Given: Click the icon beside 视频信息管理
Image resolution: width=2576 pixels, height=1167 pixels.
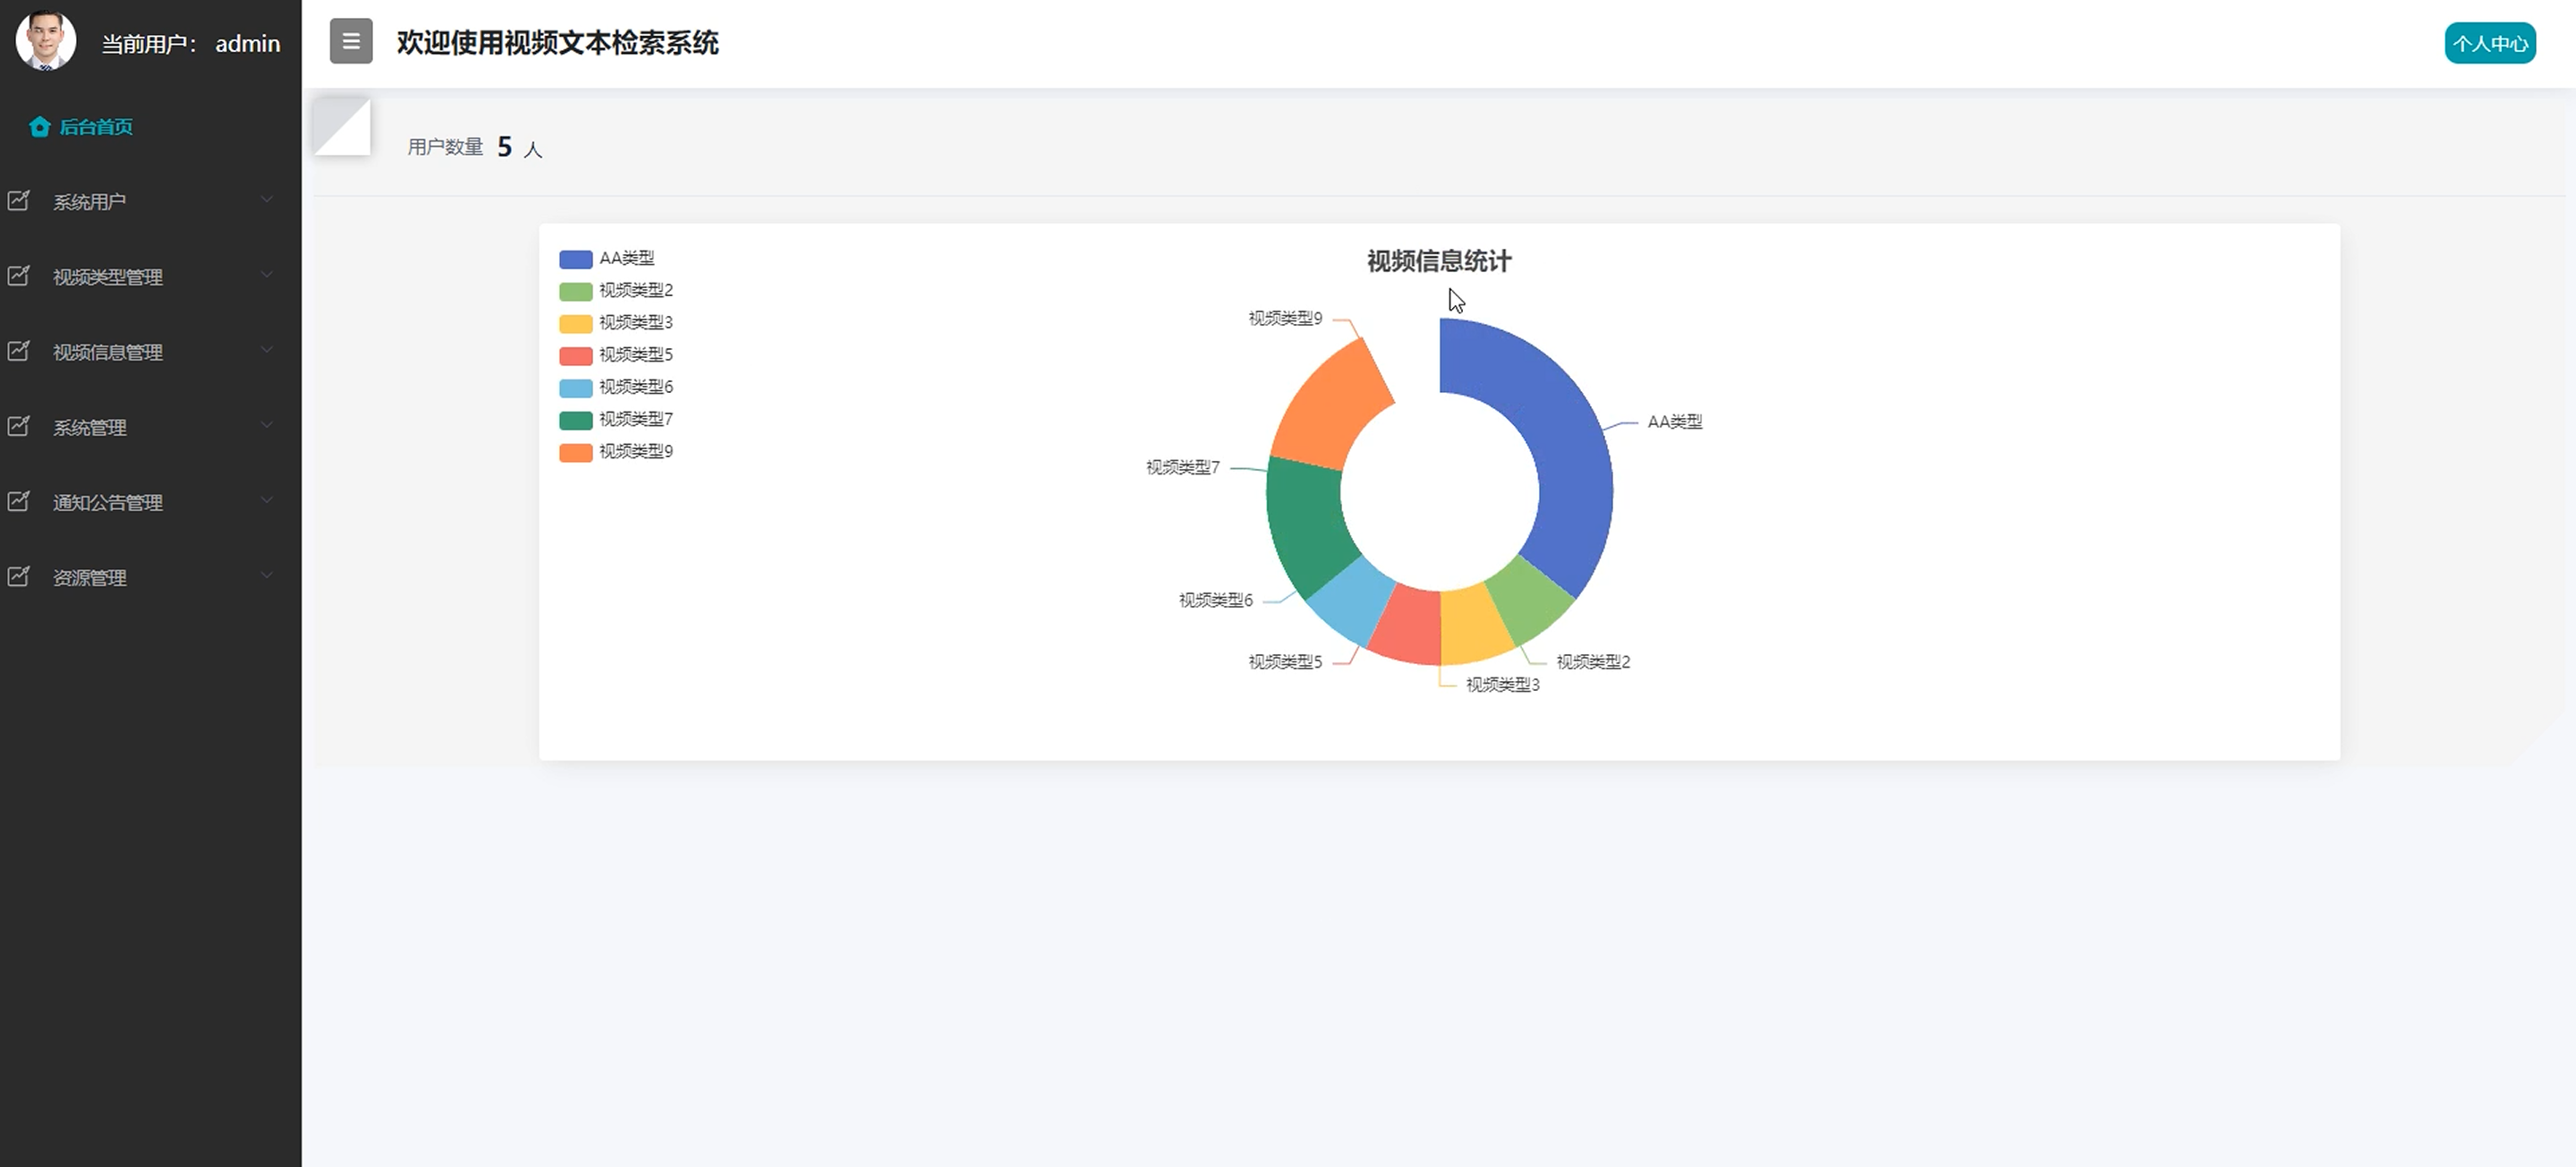Looking at the screenshot, I should 19,351.
